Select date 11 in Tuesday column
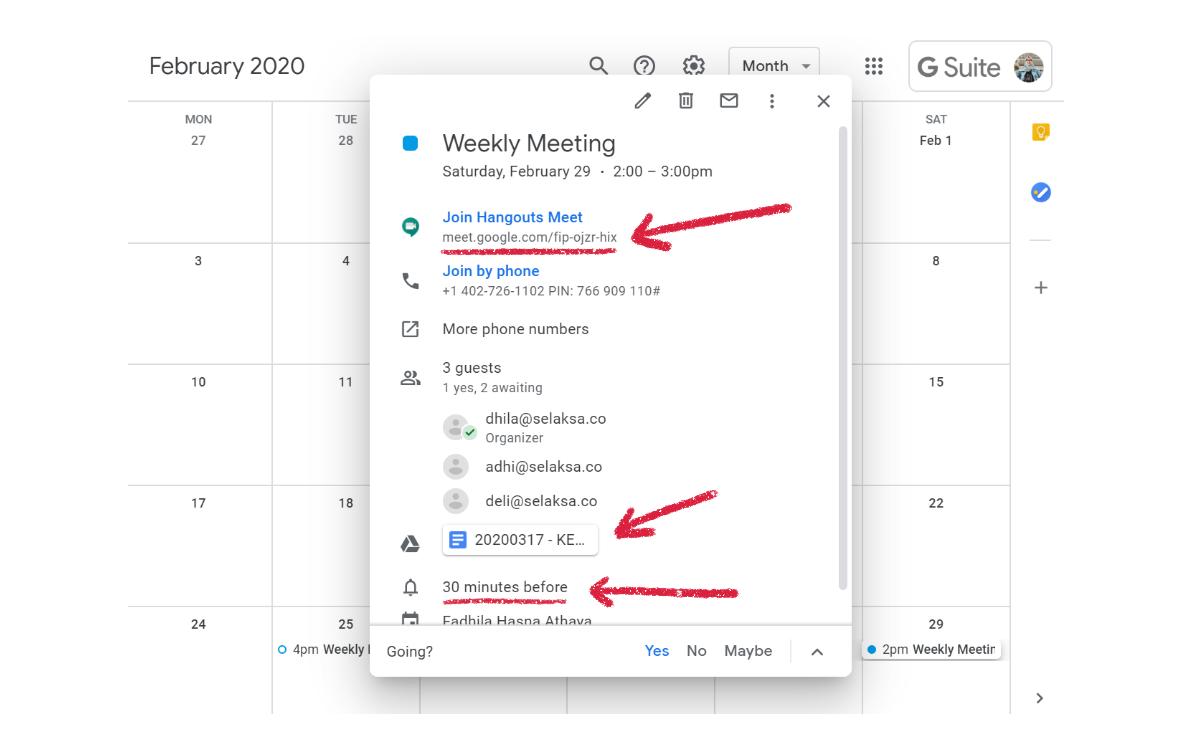The height and width of the screenshot is (756, 1187). point(346,382)
